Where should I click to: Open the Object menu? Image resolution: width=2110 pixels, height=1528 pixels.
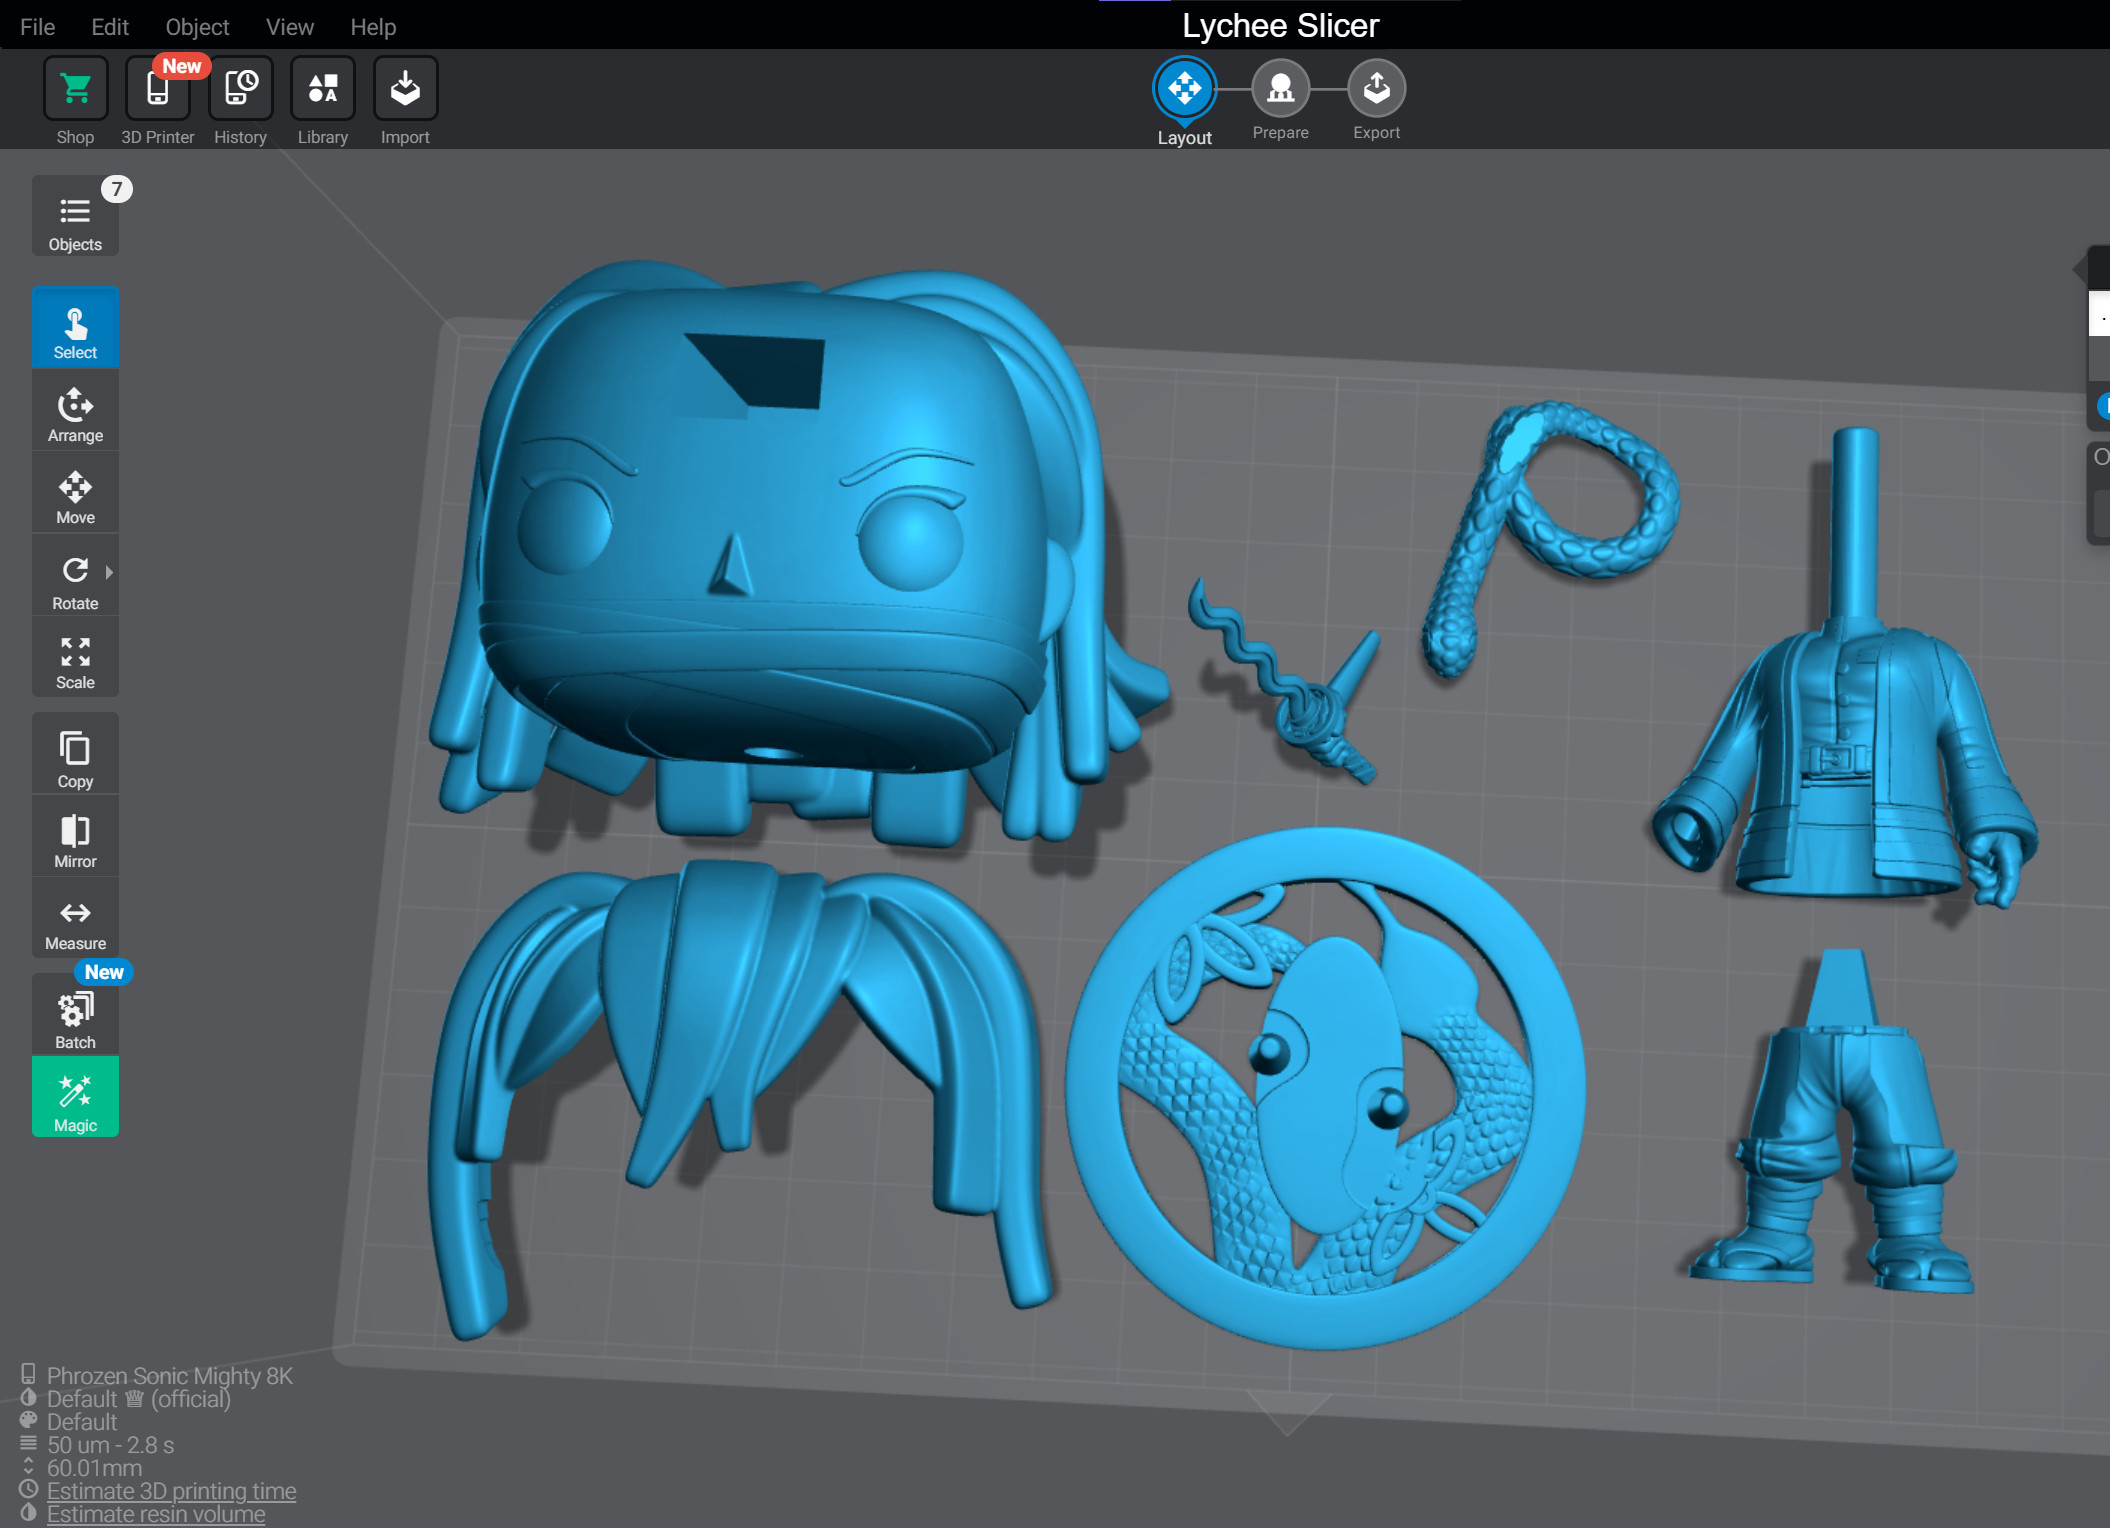coord(197,27)
